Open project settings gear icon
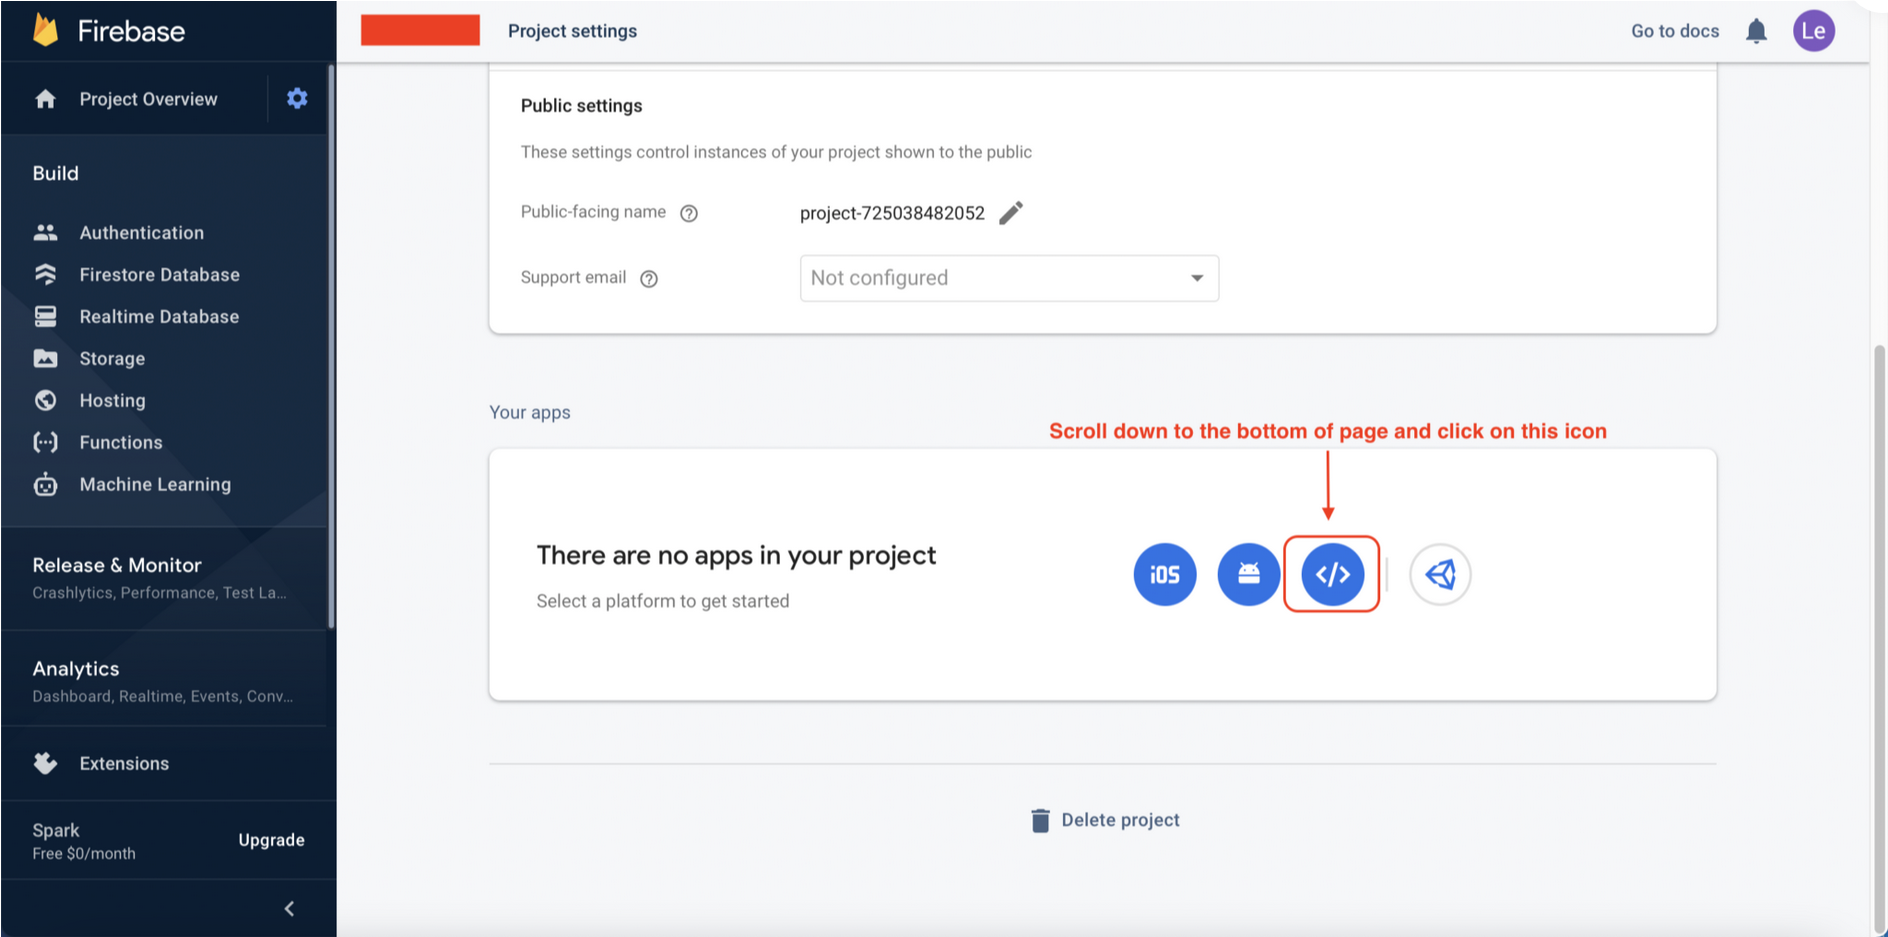This screenshot has width=1888, height=937. [297, 98]
